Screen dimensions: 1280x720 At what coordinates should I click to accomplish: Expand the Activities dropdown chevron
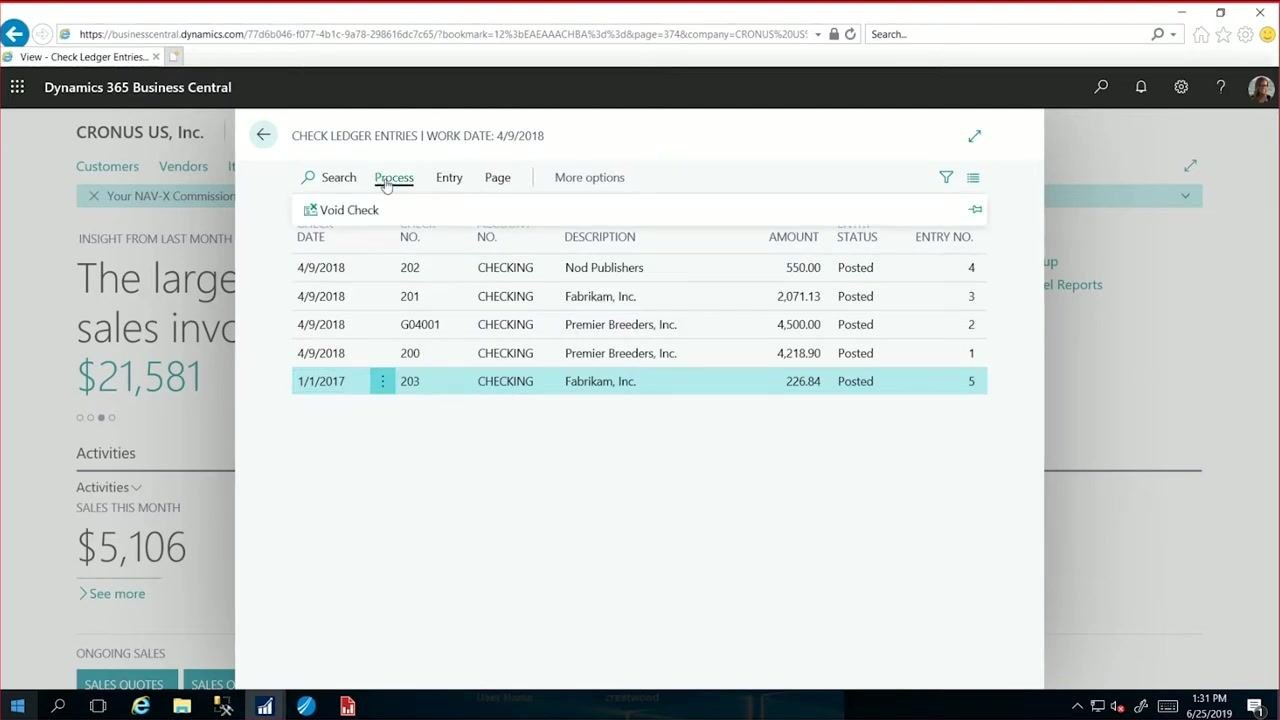click(136, 488)
